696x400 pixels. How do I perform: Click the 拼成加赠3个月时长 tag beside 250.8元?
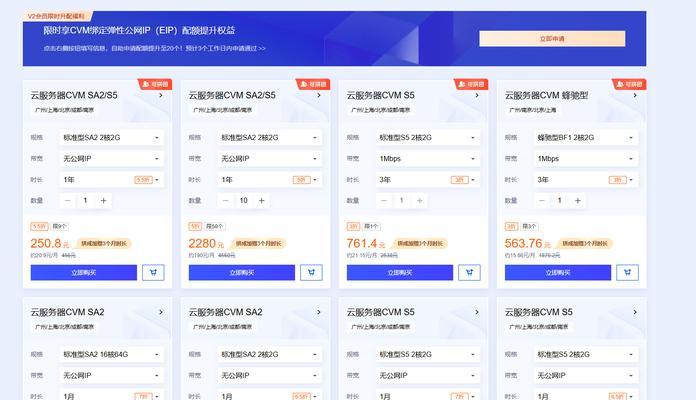tap(103, 243)
